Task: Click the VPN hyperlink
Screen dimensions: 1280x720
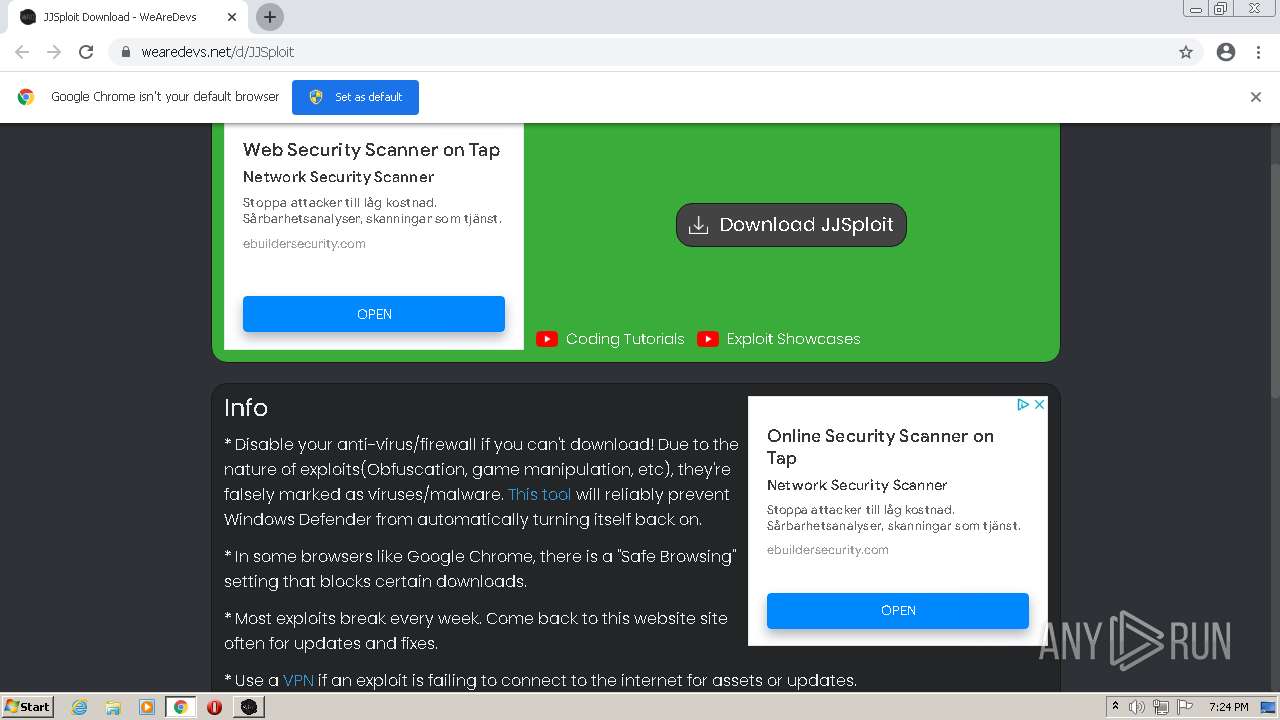Action: (298, 680)
